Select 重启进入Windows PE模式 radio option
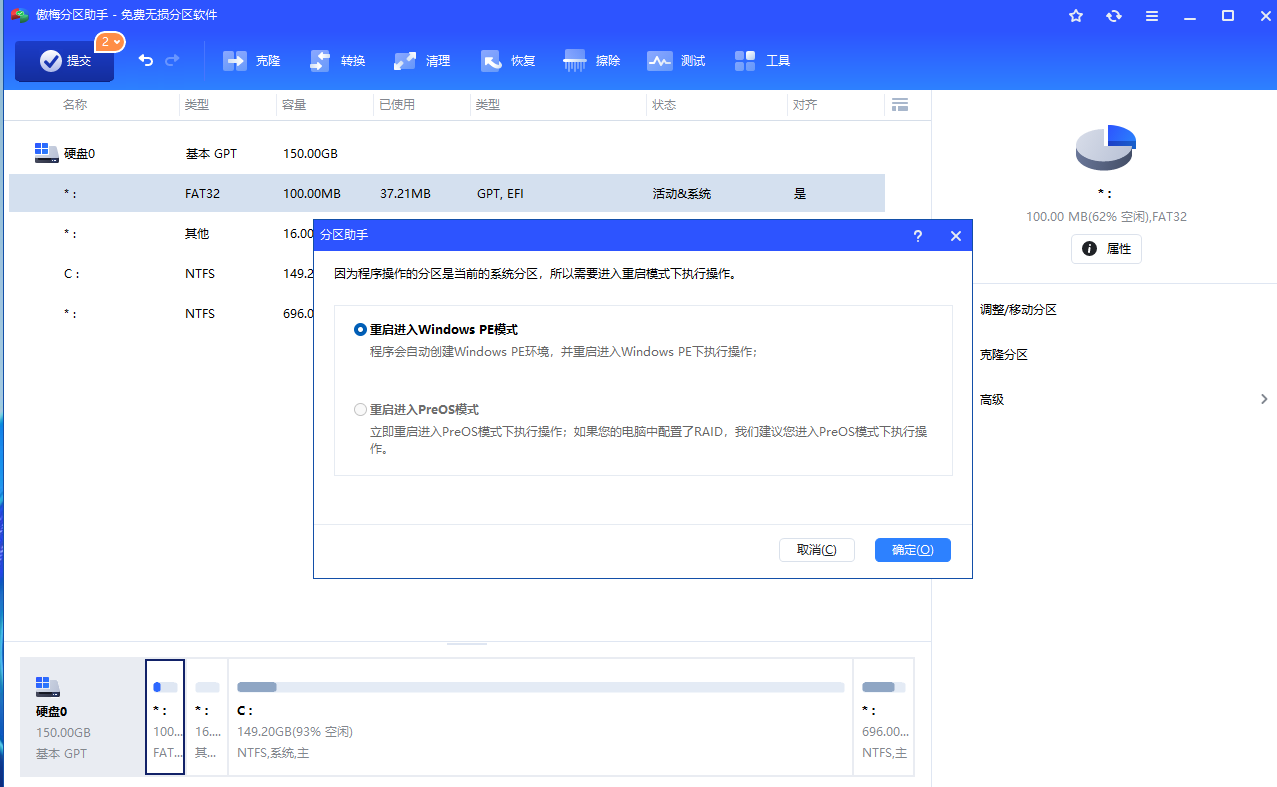Viewport: 1277px width, 787px height. [x=361, y=329]
